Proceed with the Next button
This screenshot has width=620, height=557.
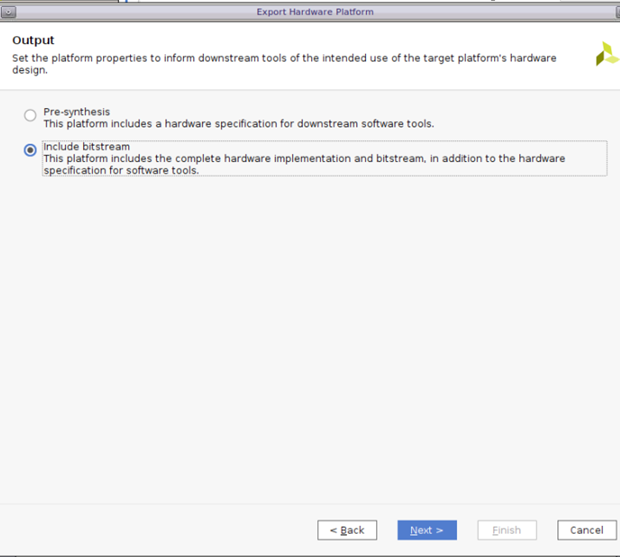(426, 530)
